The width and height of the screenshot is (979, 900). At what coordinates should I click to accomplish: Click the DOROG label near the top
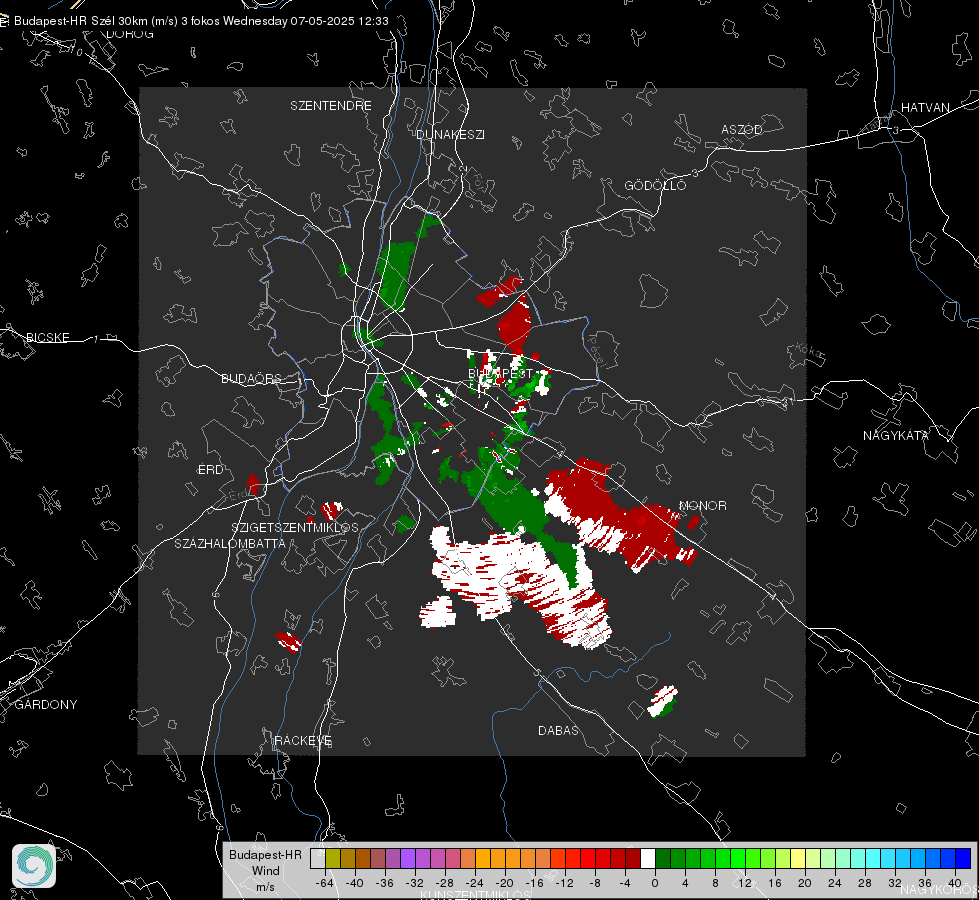point(129,34)
